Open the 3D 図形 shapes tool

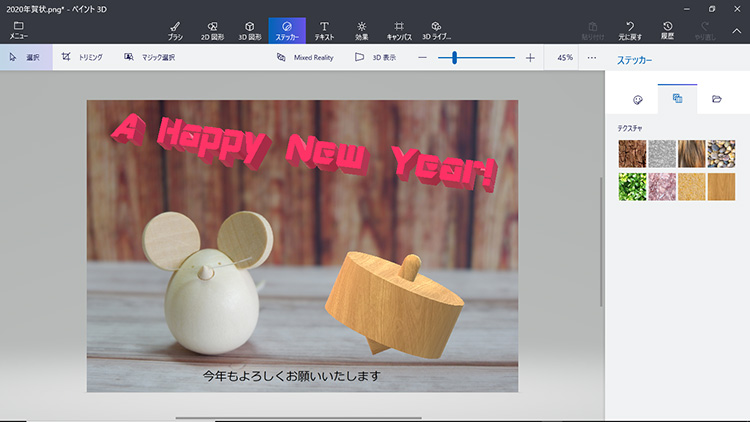point(249,29)
